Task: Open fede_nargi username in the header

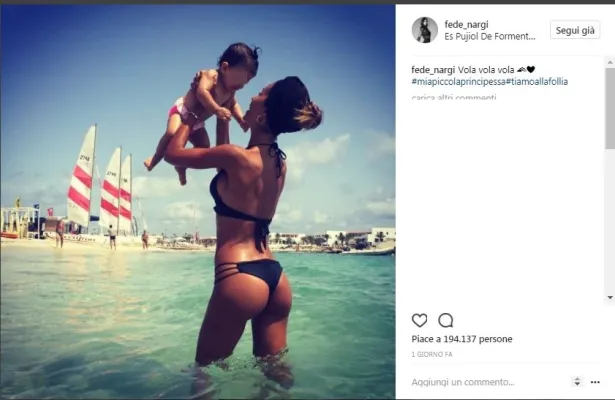Action: click(466, 24)
